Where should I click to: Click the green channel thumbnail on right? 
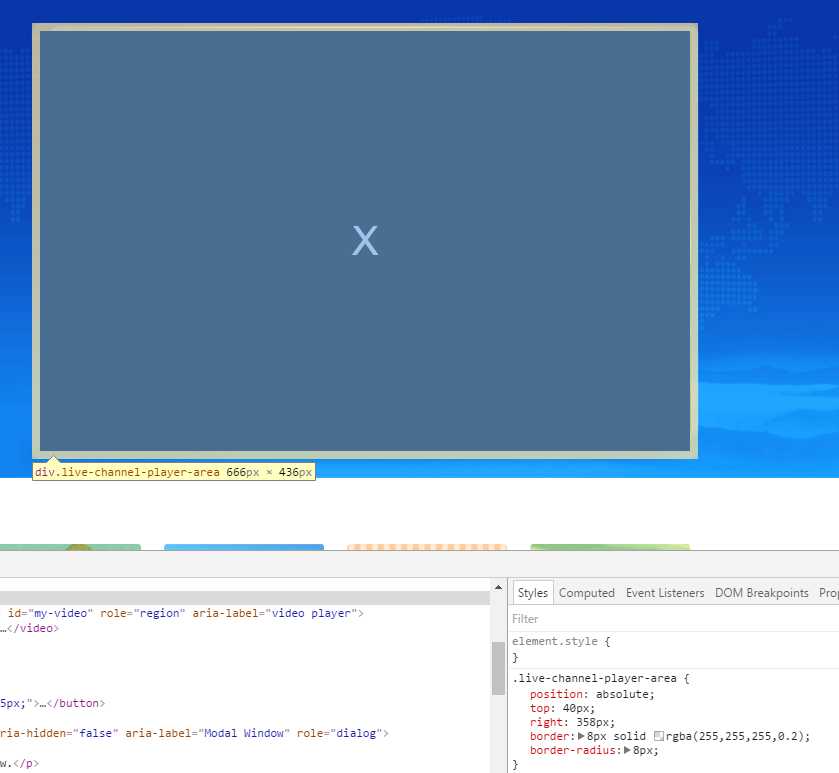(x=610, y=547)
